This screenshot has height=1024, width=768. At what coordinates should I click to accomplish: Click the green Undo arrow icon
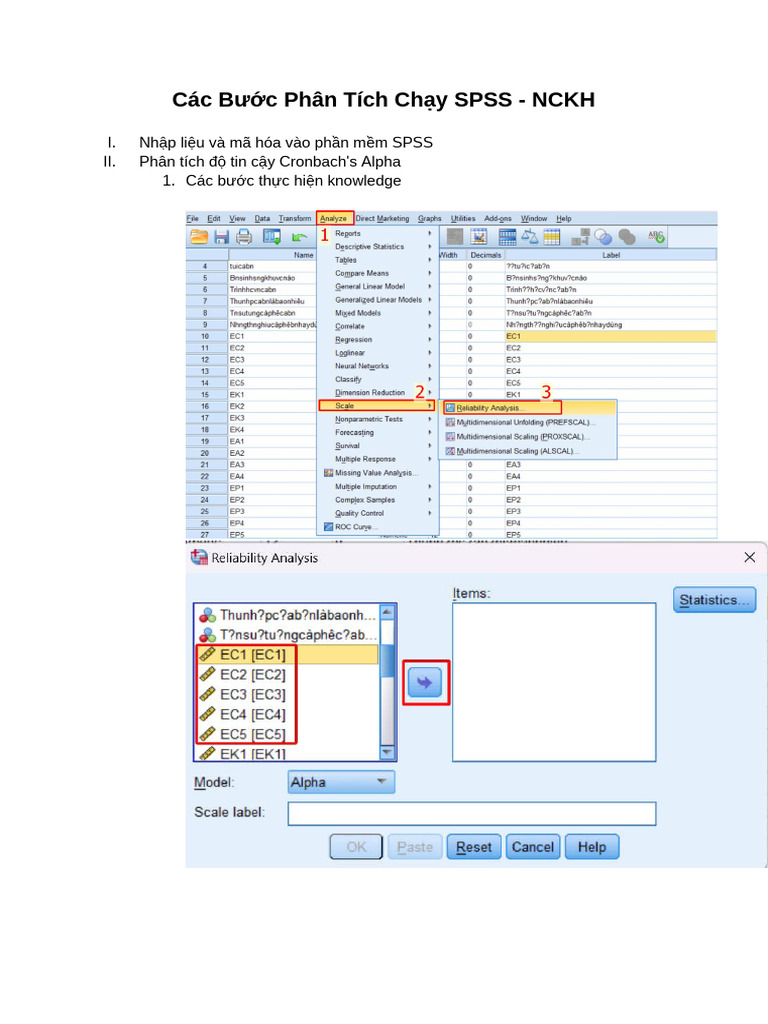[x=299, y=238]
